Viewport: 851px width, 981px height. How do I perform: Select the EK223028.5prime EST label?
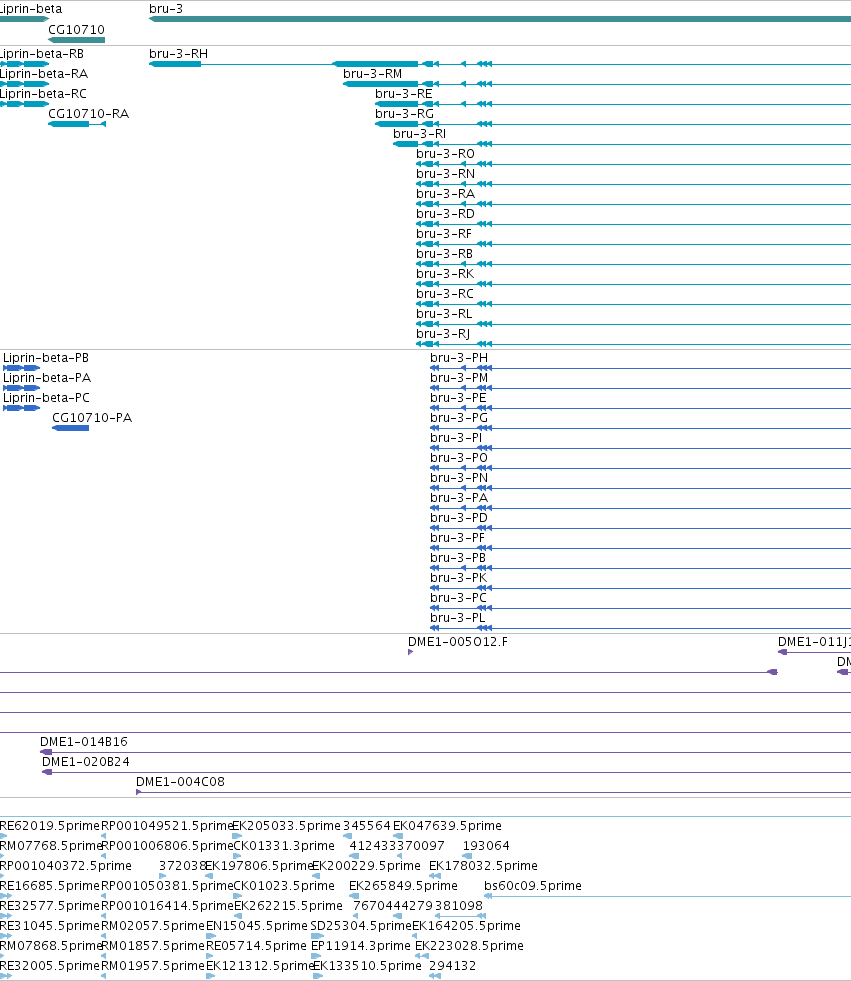469,946
